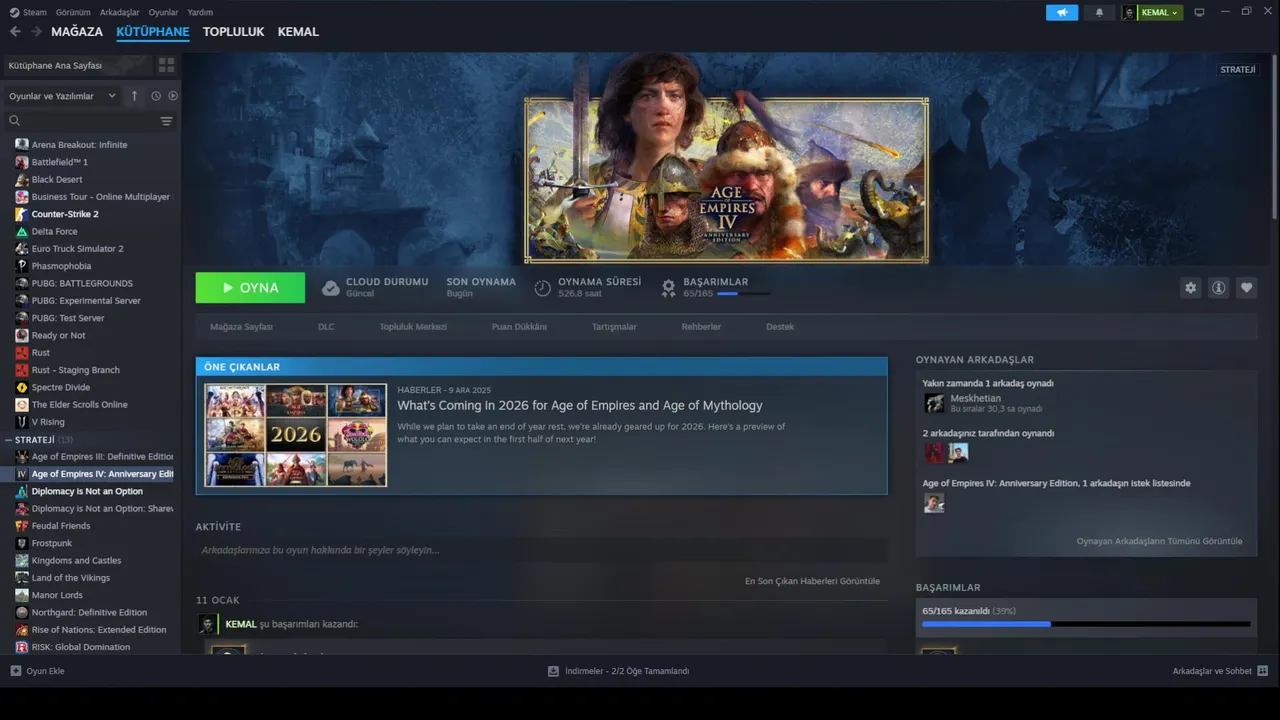Add game to favorites heart icon

[x=1246, y=288]
